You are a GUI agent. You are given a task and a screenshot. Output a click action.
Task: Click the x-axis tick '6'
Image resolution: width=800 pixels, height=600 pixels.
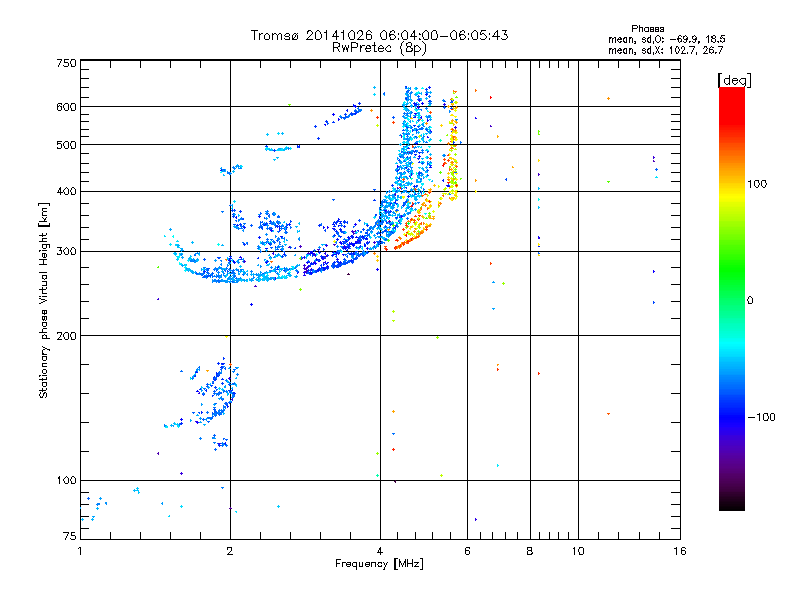click(467, 551)
